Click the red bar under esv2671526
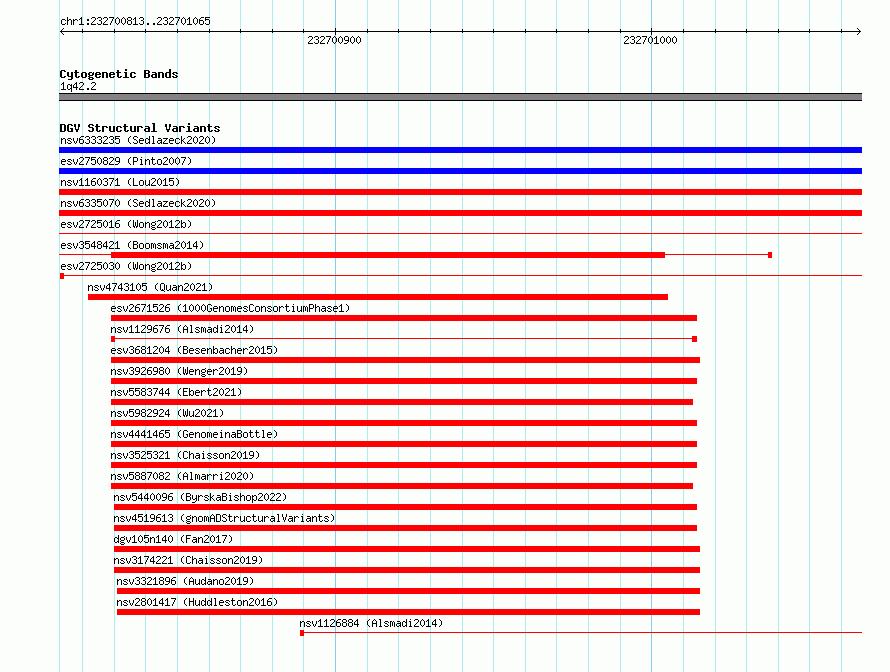Image resolution: width=890 pixels, height=672 pixels. (x=404, y=318)
